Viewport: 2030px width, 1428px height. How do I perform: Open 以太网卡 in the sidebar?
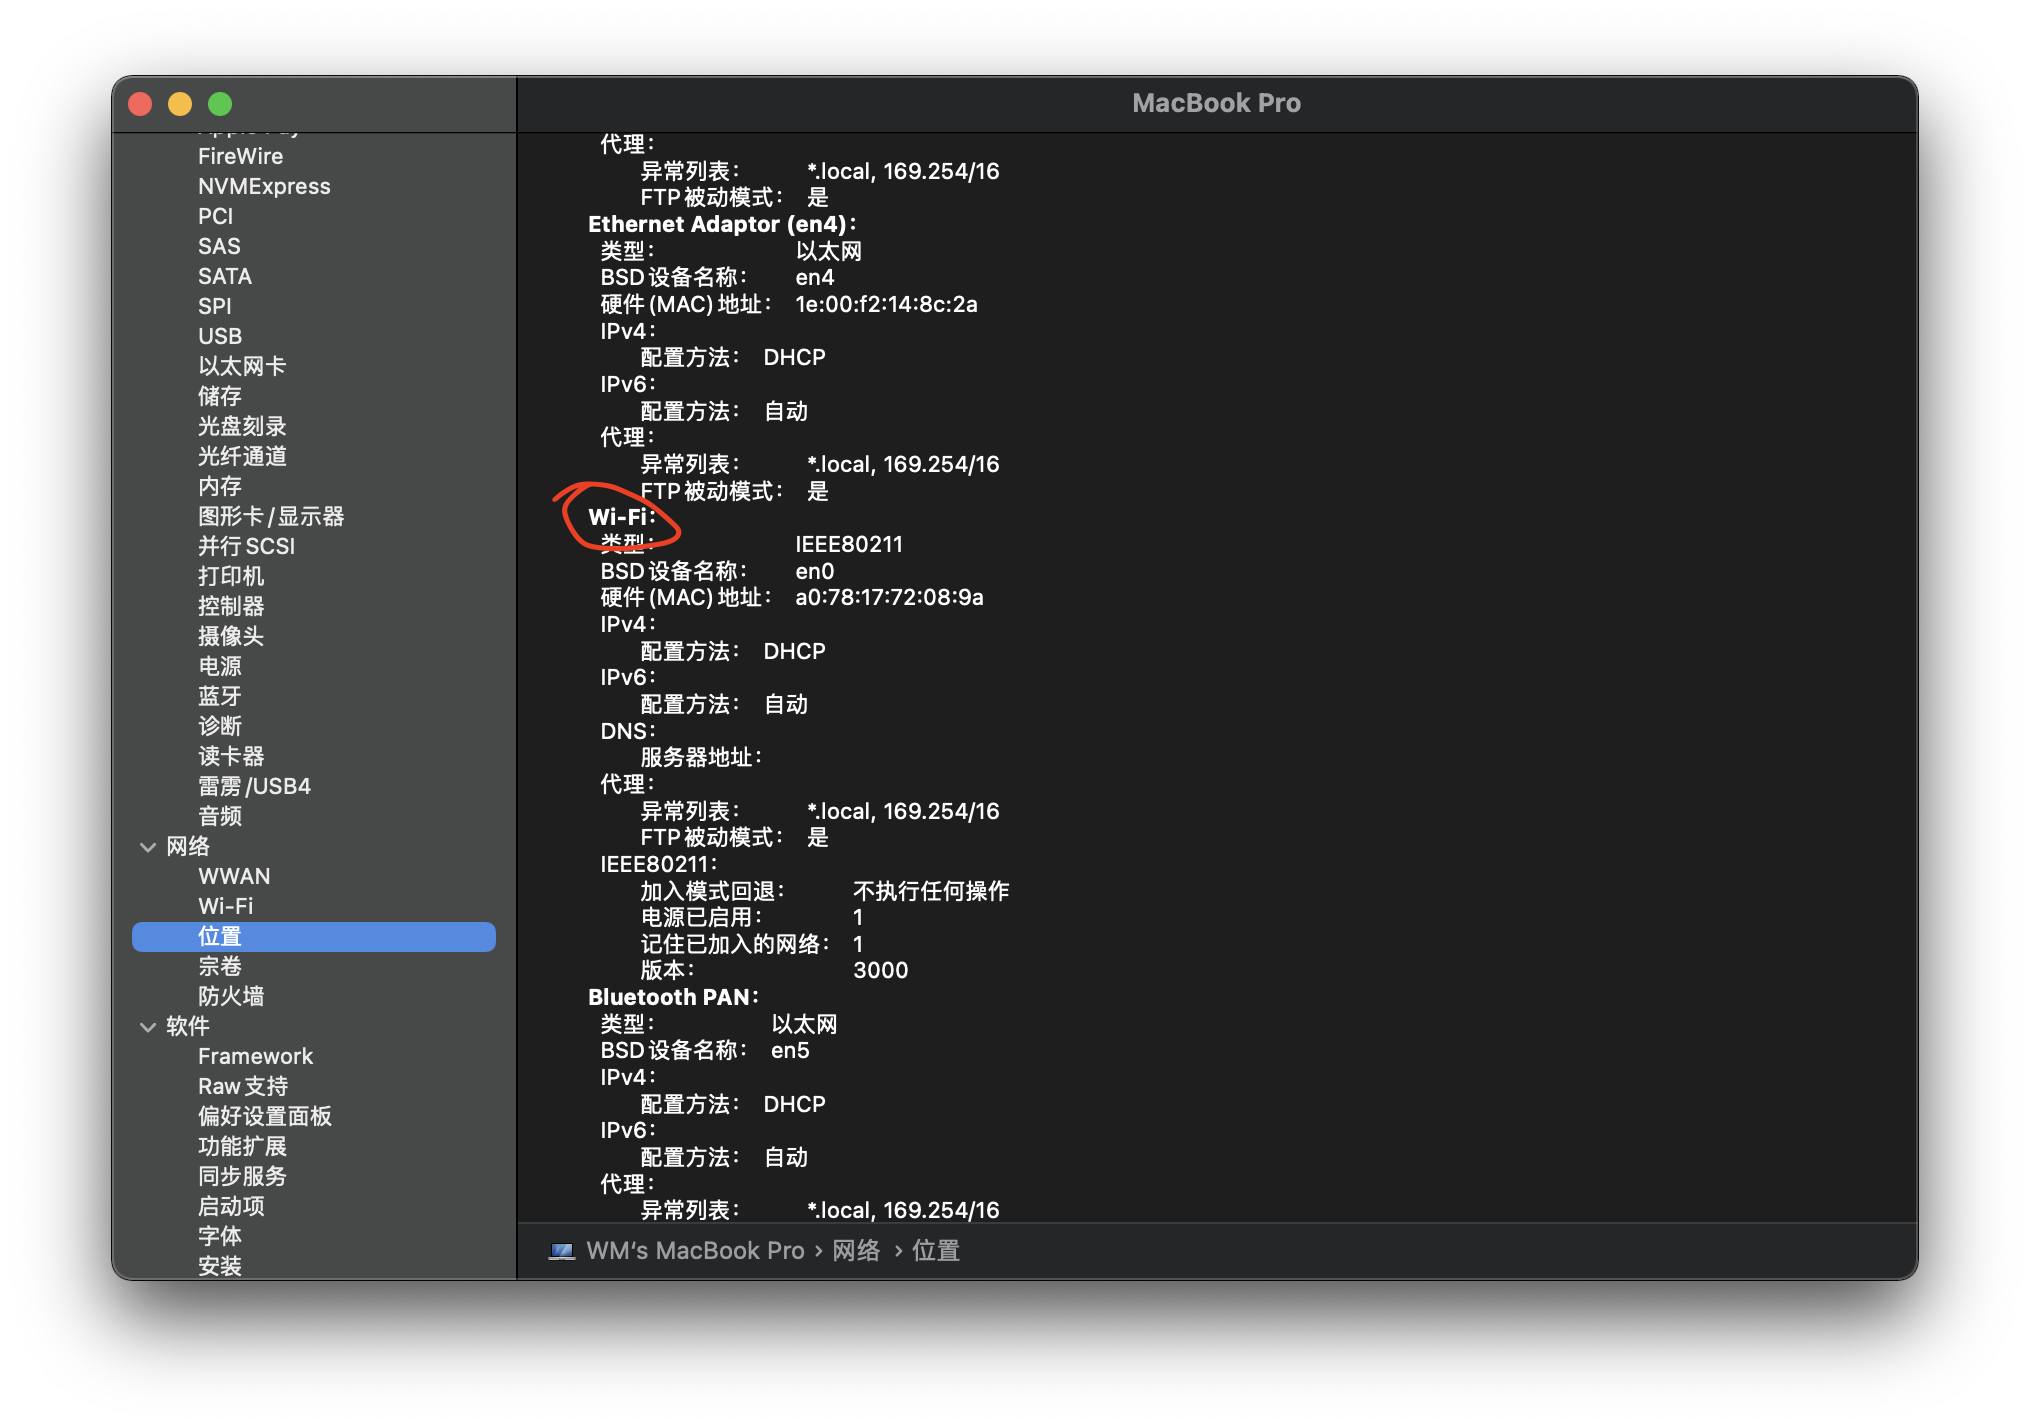242,366
